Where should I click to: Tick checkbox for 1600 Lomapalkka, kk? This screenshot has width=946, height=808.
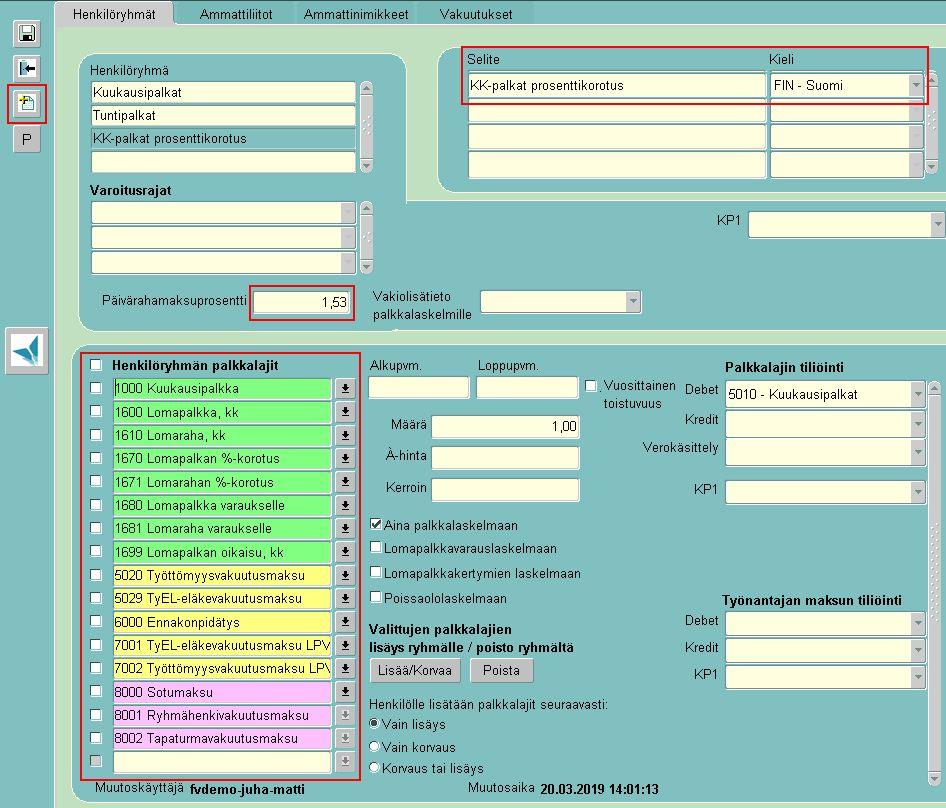pyautogui.click(x=96, y=411)
